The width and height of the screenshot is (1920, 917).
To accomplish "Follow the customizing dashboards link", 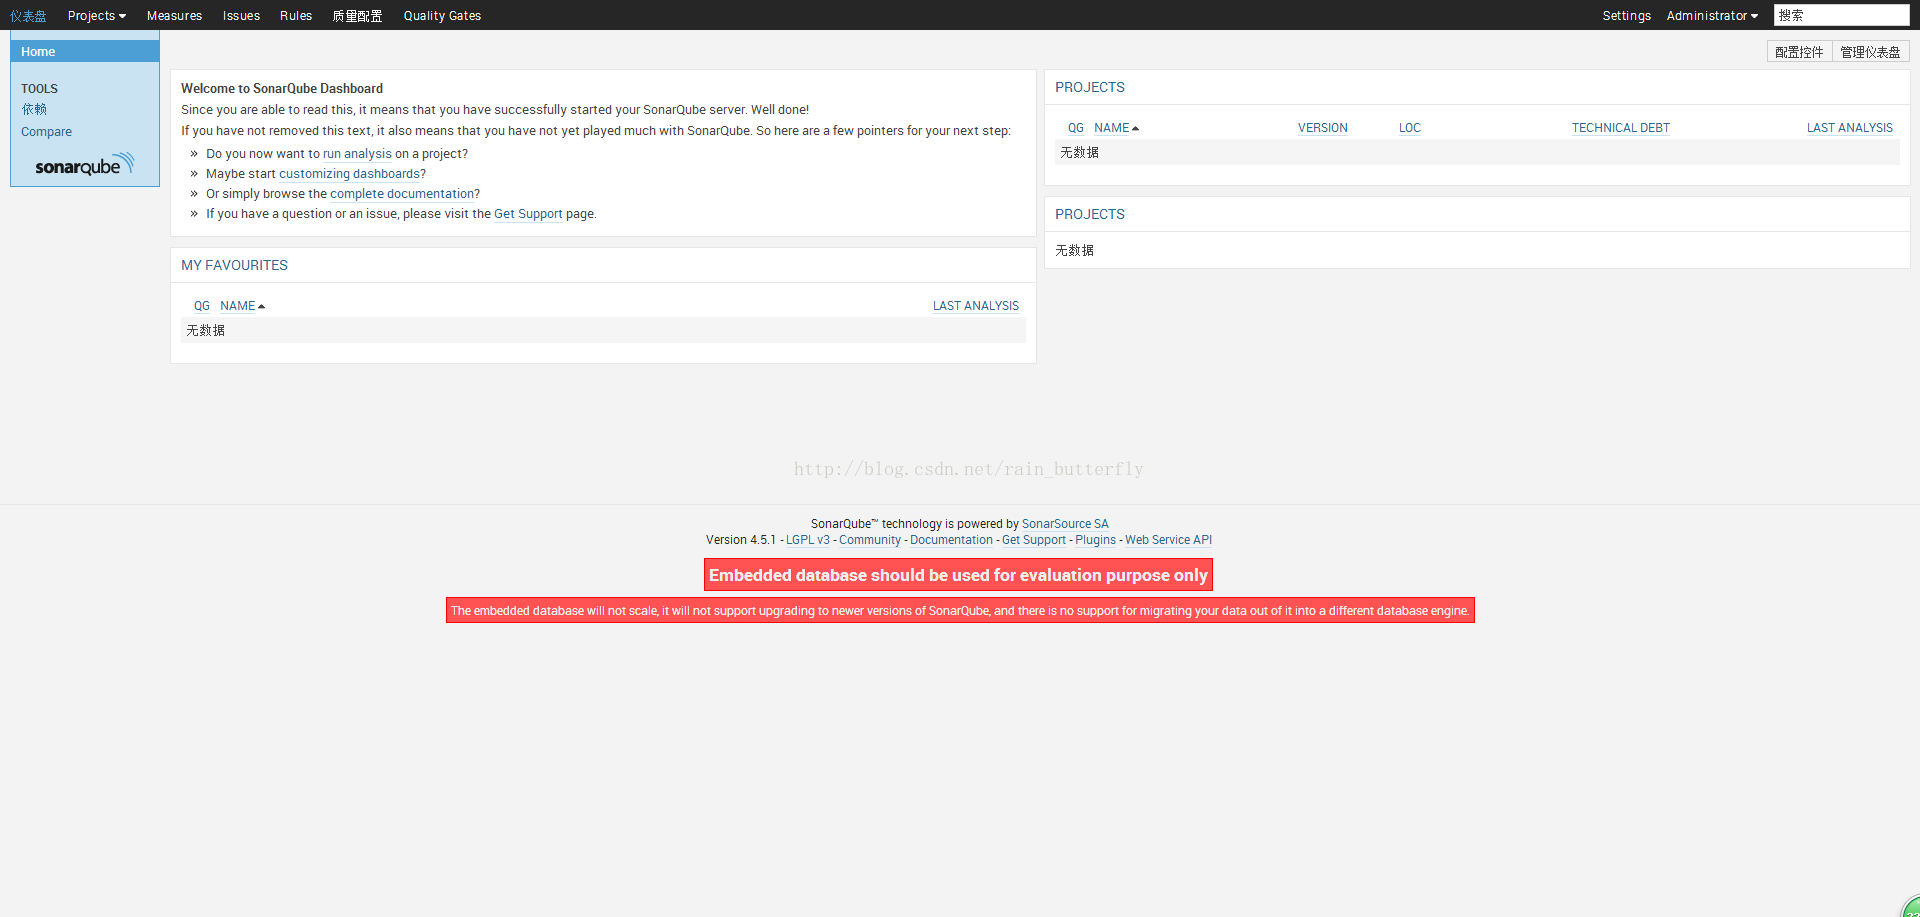I will pyautogui.click(x=349, y=174).
